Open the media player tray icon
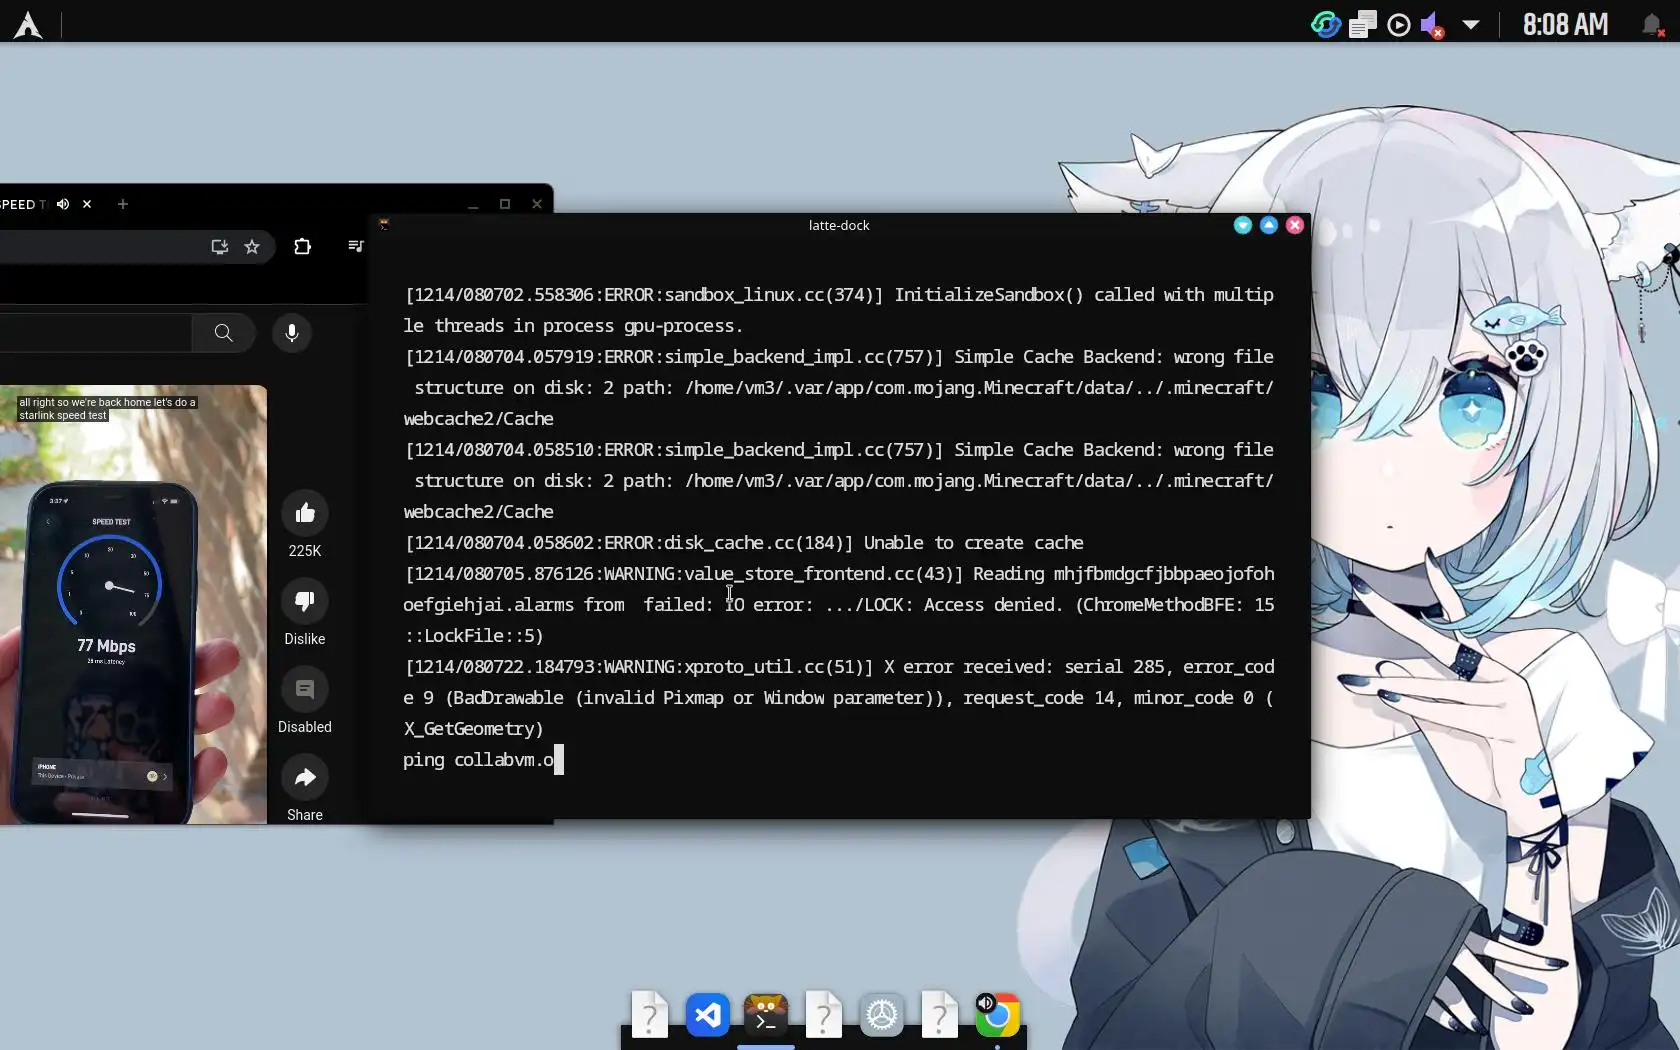 [1399, 25]
